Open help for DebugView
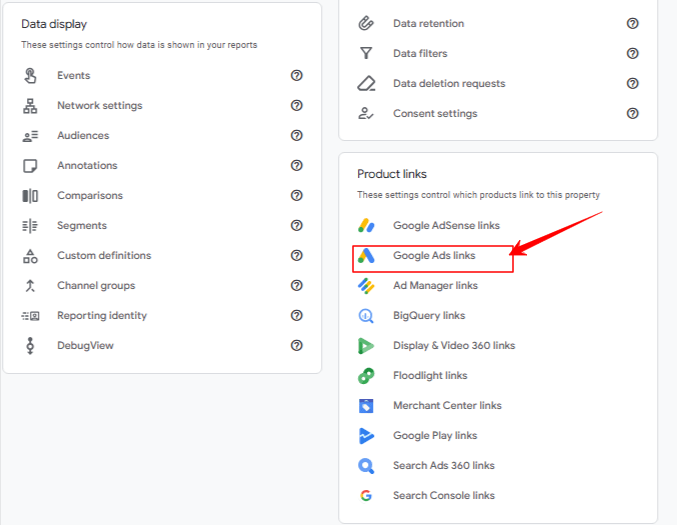This screenshot has height=525, width=677. 297,345
